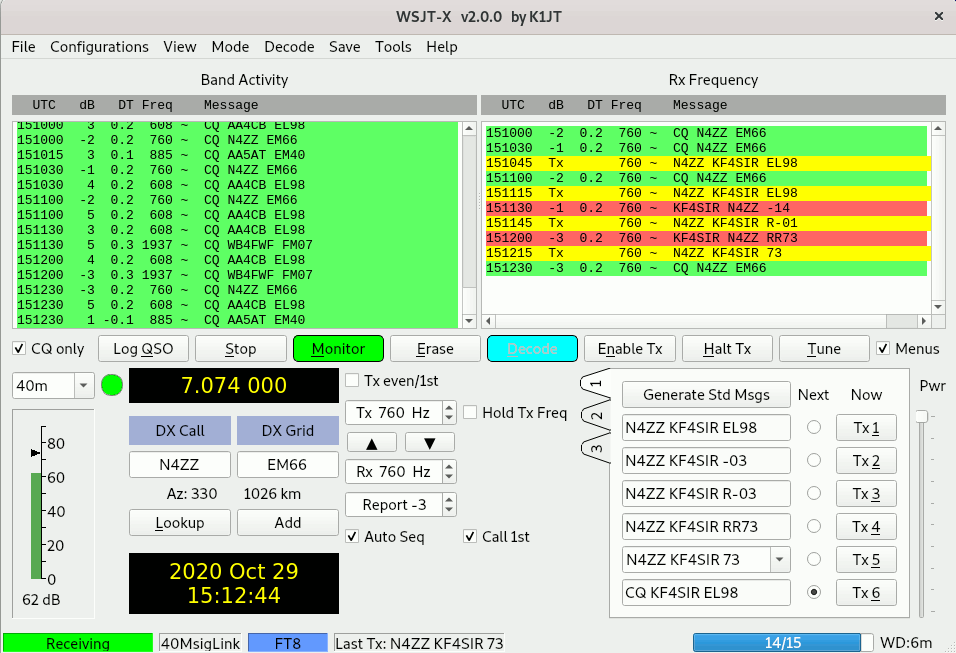Open the 40m band dropdown
This screenshot has width=956, height=653.
tap(84, 385)
